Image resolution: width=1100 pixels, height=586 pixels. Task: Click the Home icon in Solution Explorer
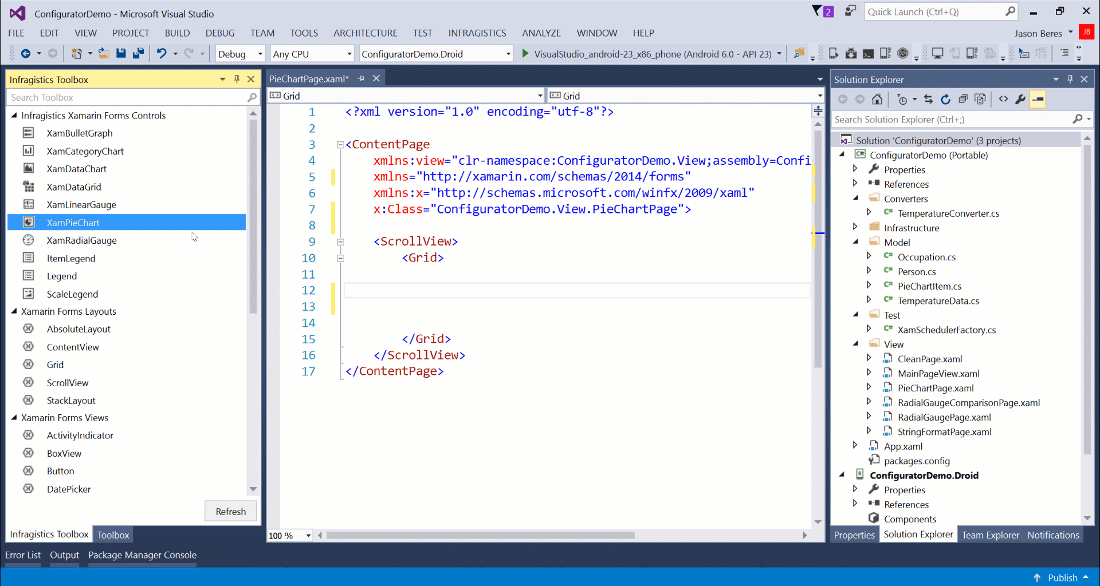[x=878, y=100]
